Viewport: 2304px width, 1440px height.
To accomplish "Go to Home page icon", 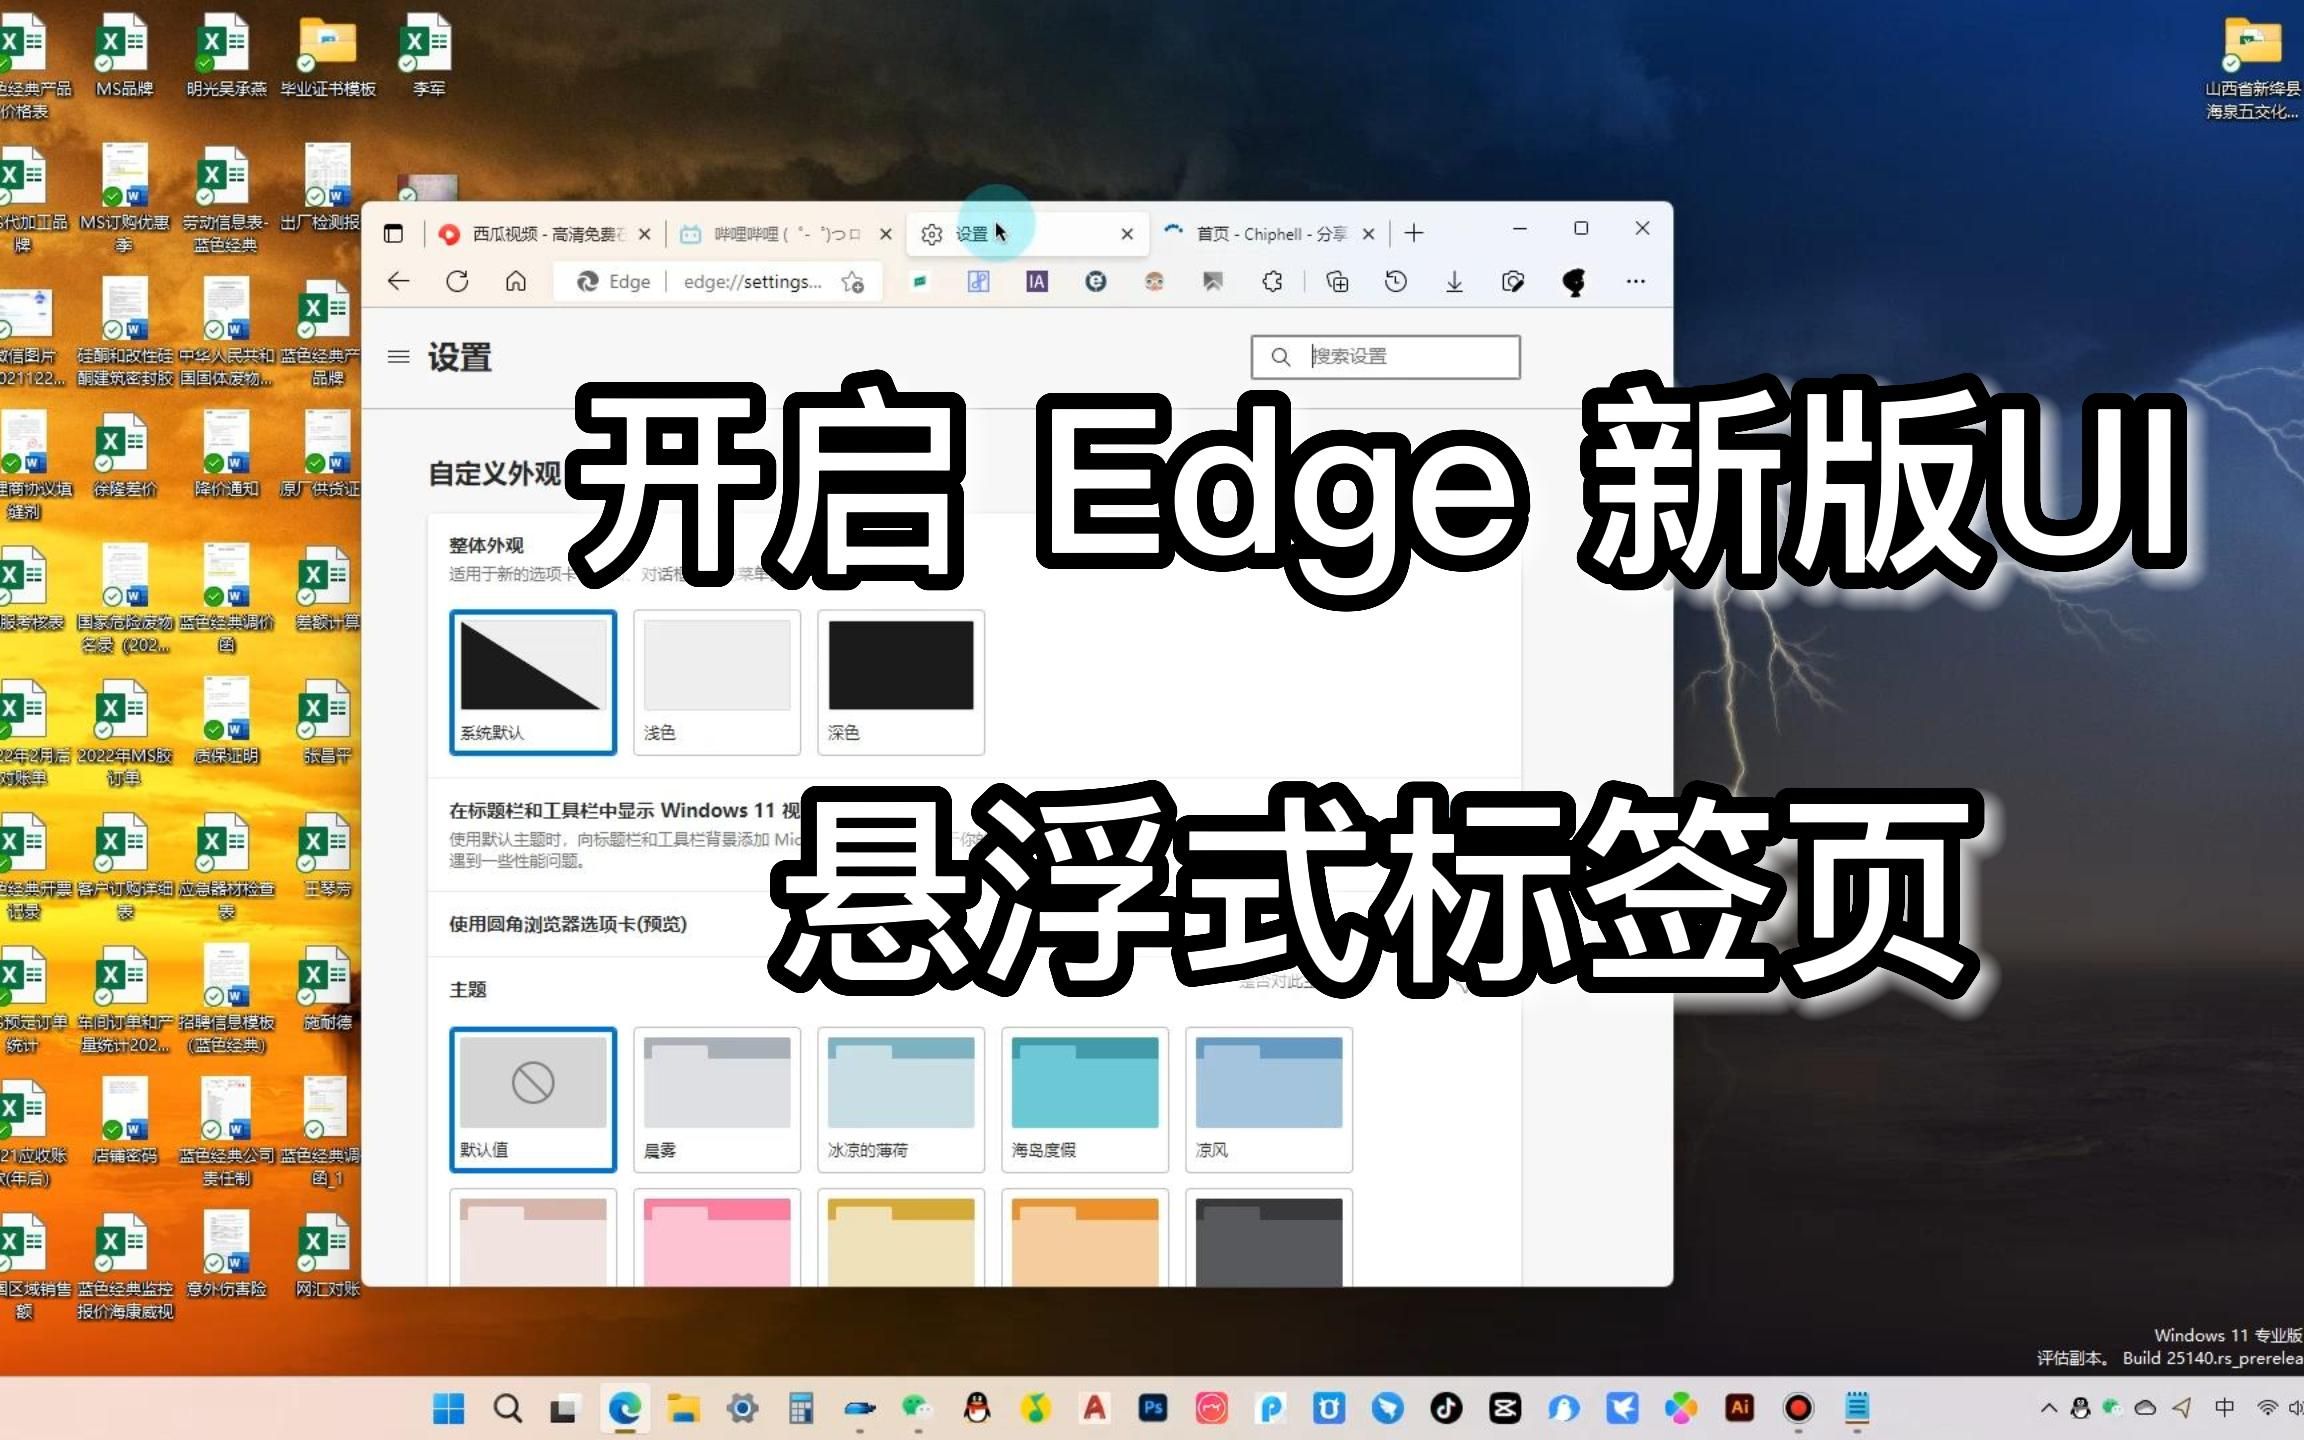I will pyautogui.click(x=515, y=282).
